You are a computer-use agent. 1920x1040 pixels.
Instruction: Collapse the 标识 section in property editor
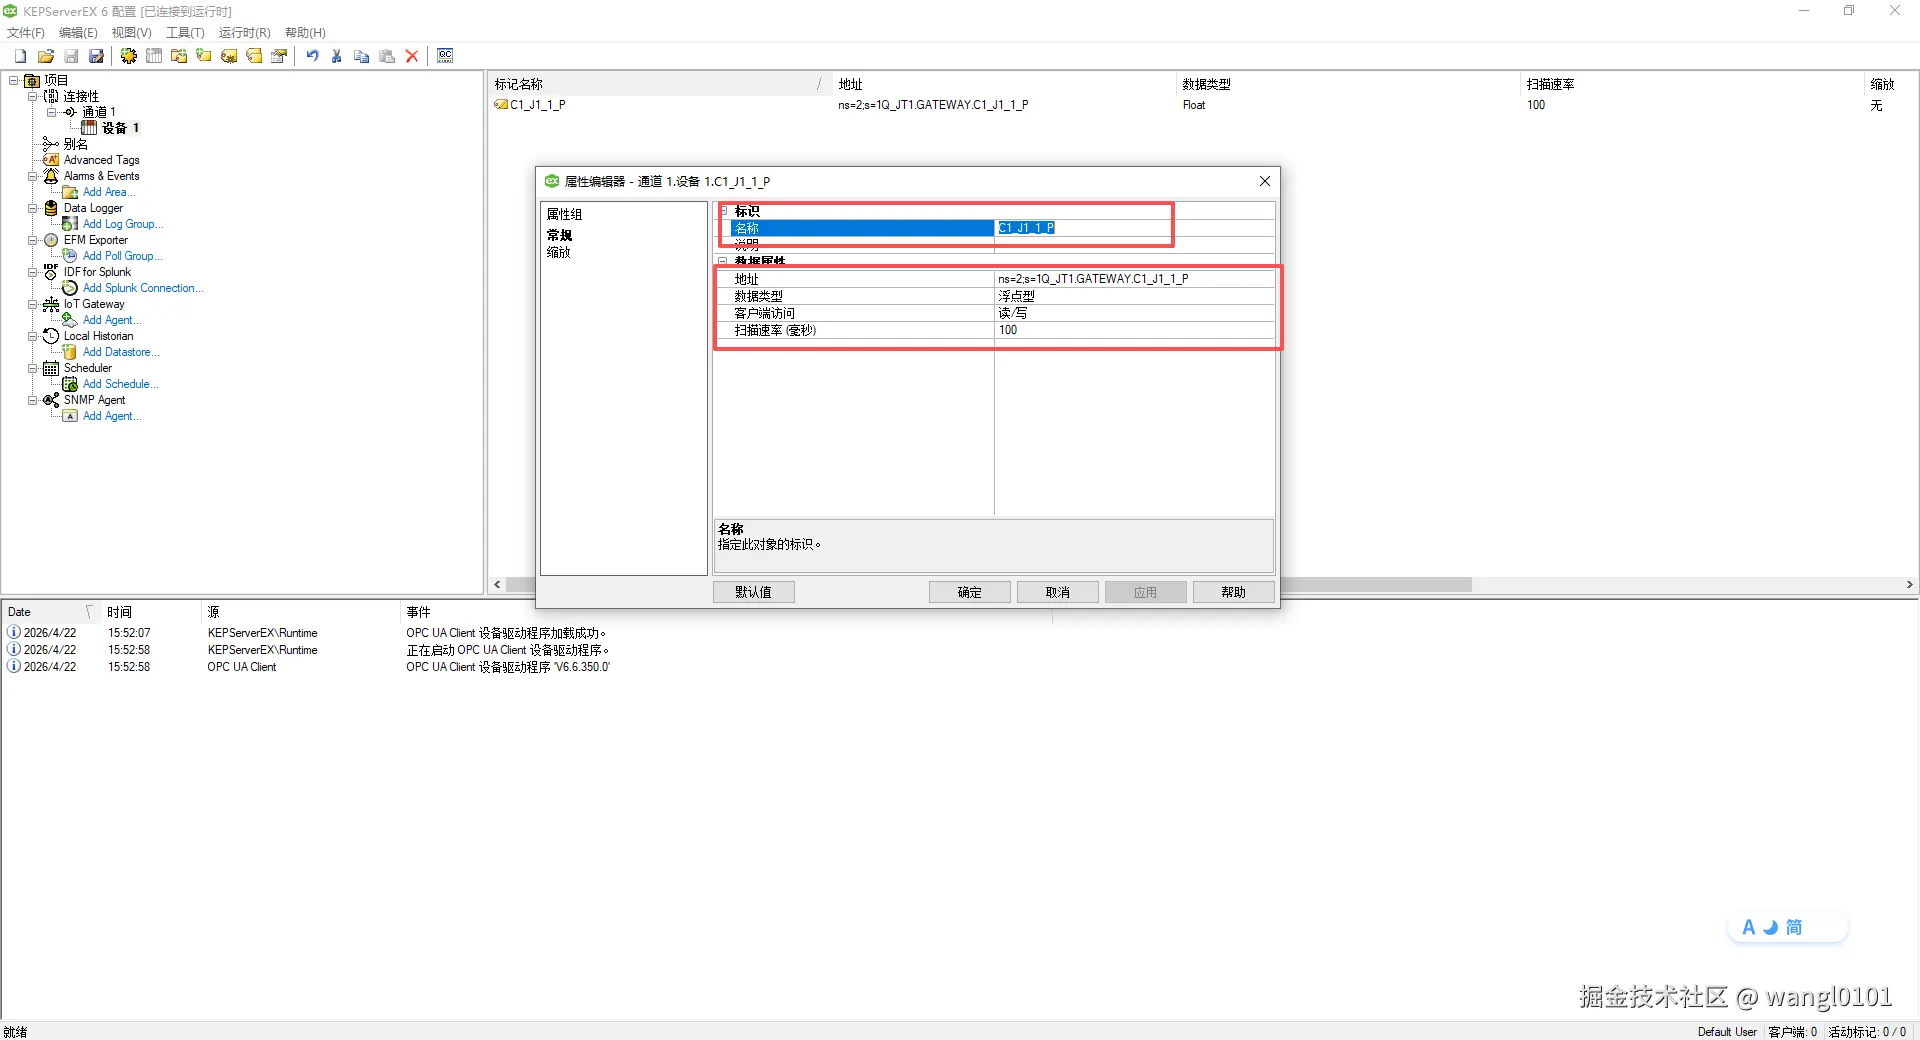pyautogui.click(x=723, y=211)
